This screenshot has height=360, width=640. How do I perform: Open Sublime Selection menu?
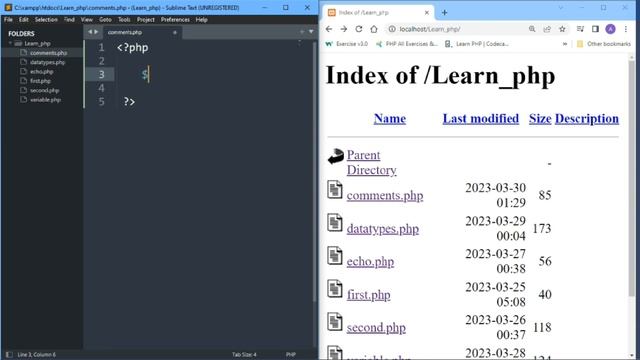coord(46,20)
